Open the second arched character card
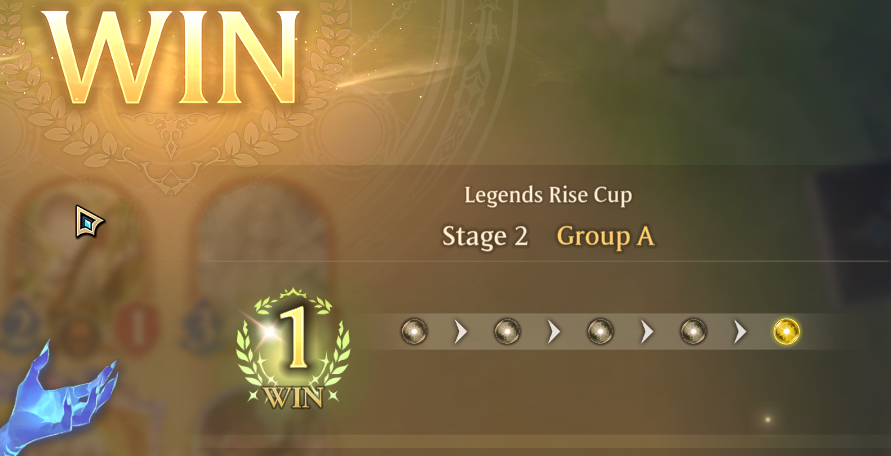 pyautogui.click(x=263, y=264)
